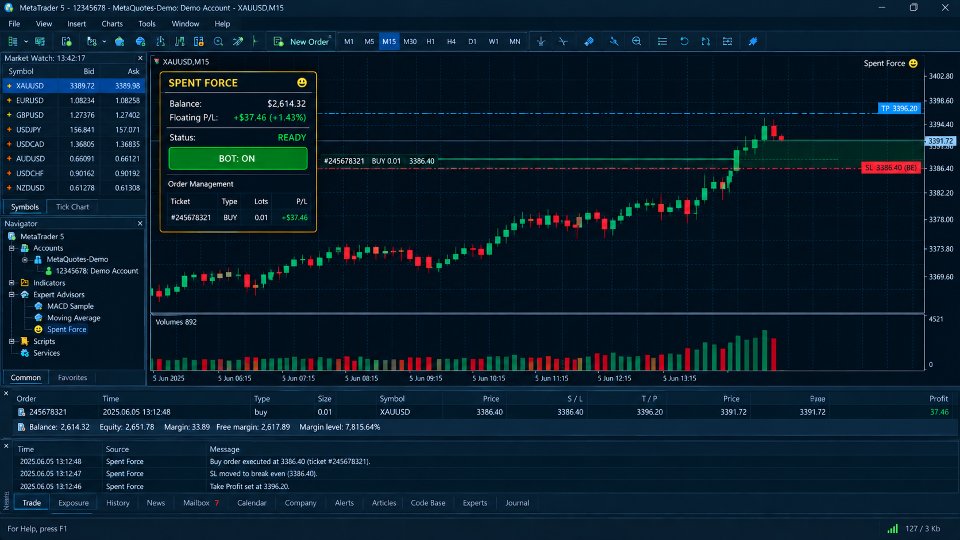Viewport: 960px width, 540px height.
Task: Collapse the Expert Advisors tree node
Action: point(12,294)
